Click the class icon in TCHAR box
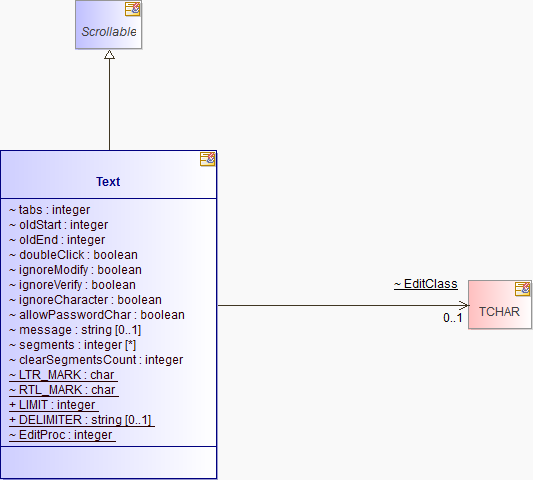Screen dimensions: 533x480 [x=522, y=289]
